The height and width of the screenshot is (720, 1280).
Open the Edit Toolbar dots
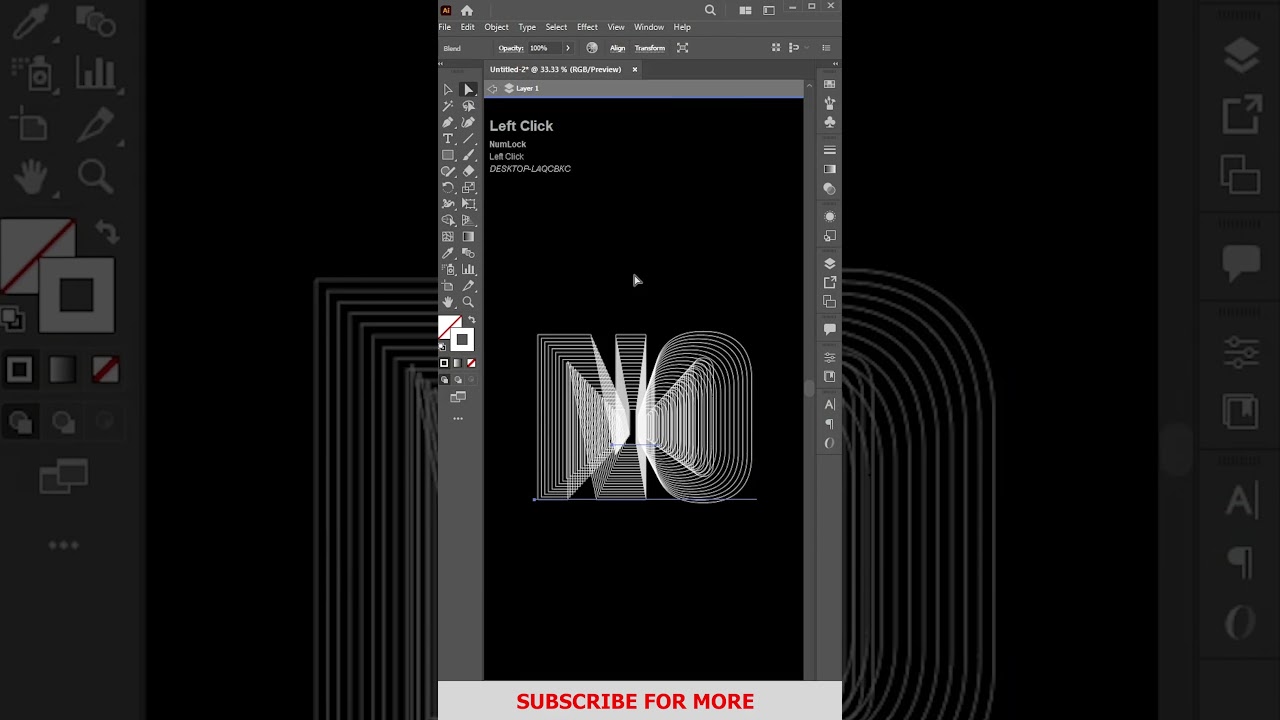(458, 418)
